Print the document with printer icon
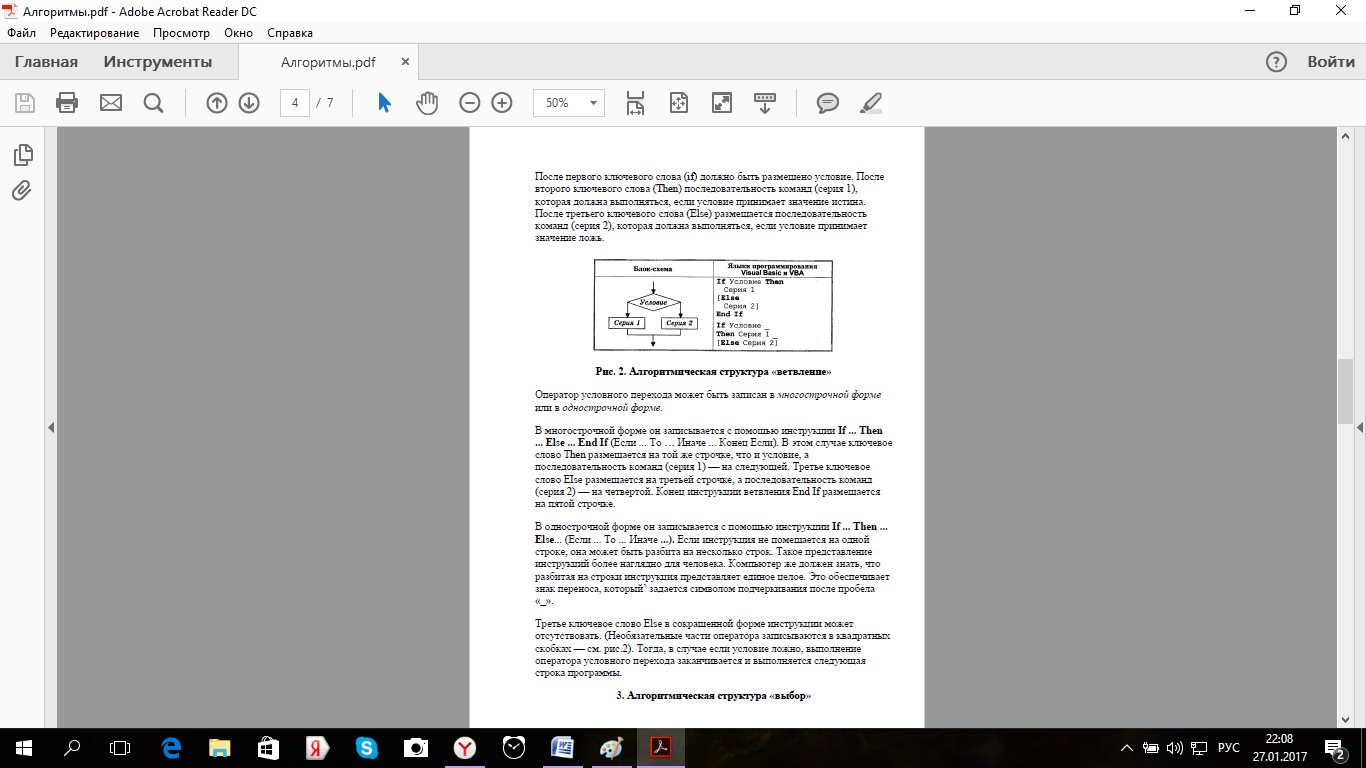The width and height of the screenshot is (1366, 768). (67, 103)
